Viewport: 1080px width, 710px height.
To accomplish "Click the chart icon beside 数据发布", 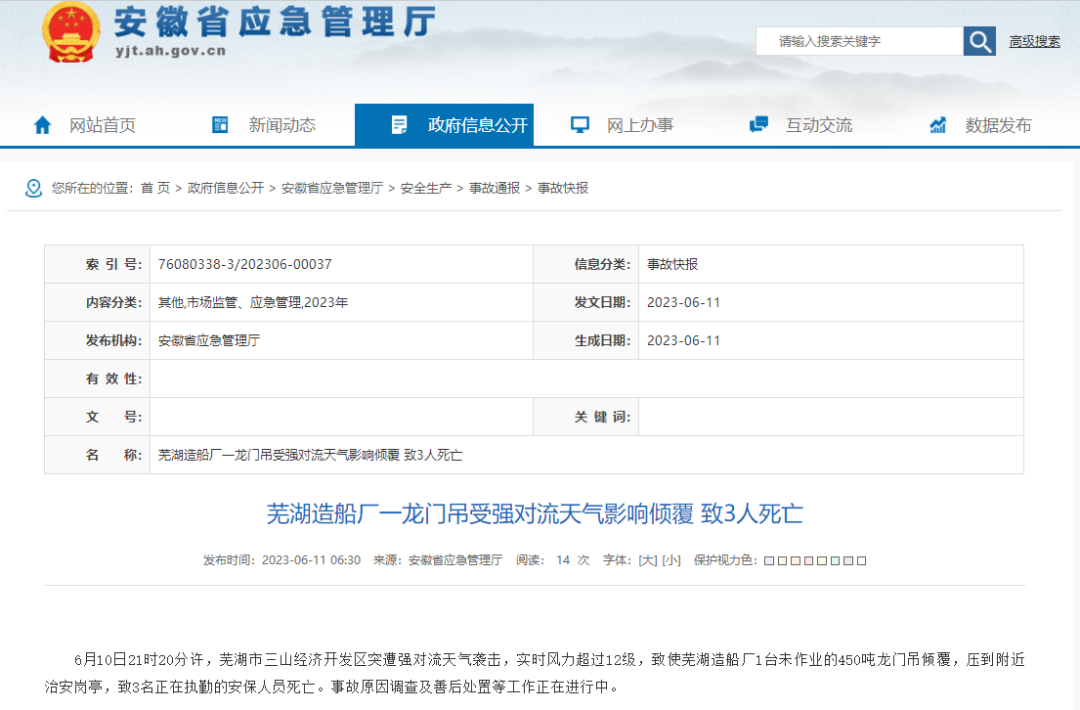I will (x=937, y=124).
